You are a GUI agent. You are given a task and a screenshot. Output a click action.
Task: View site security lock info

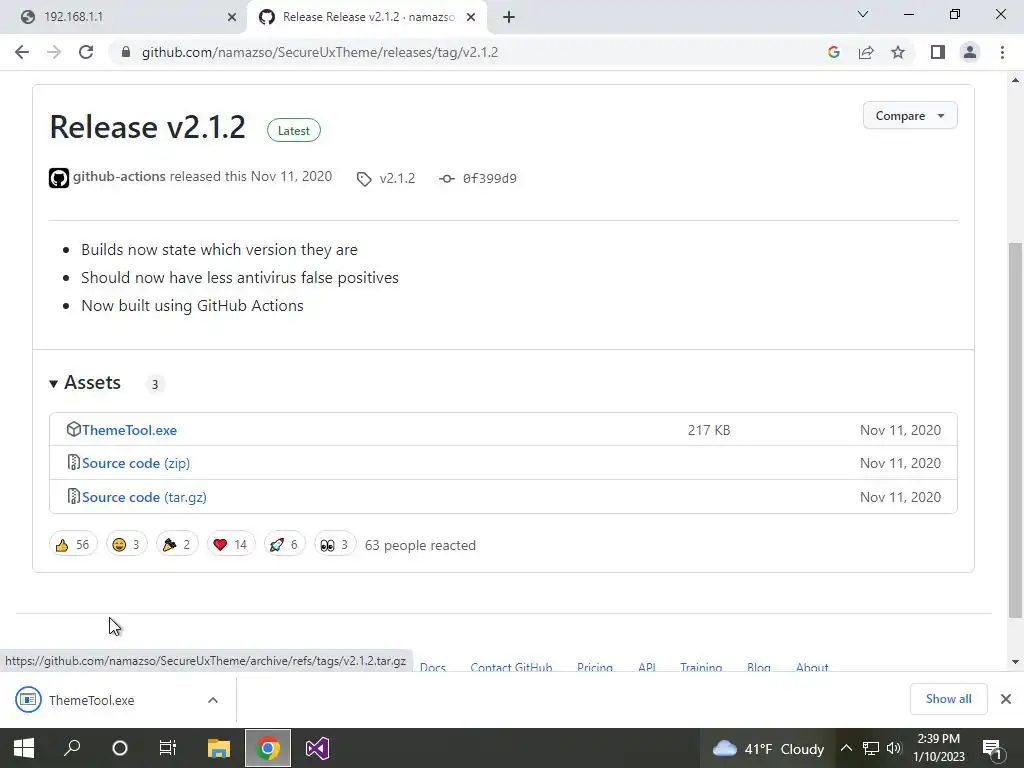pos(126,52)
